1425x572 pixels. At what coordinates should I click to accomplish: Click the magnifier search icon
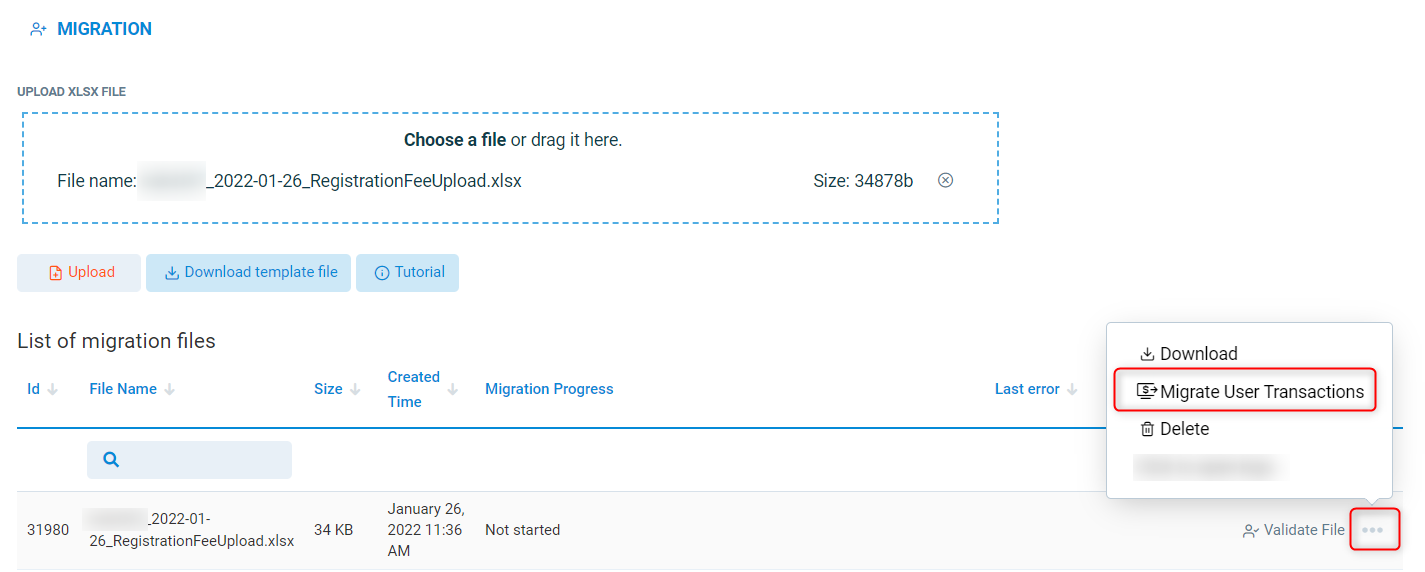pos(111,460)
